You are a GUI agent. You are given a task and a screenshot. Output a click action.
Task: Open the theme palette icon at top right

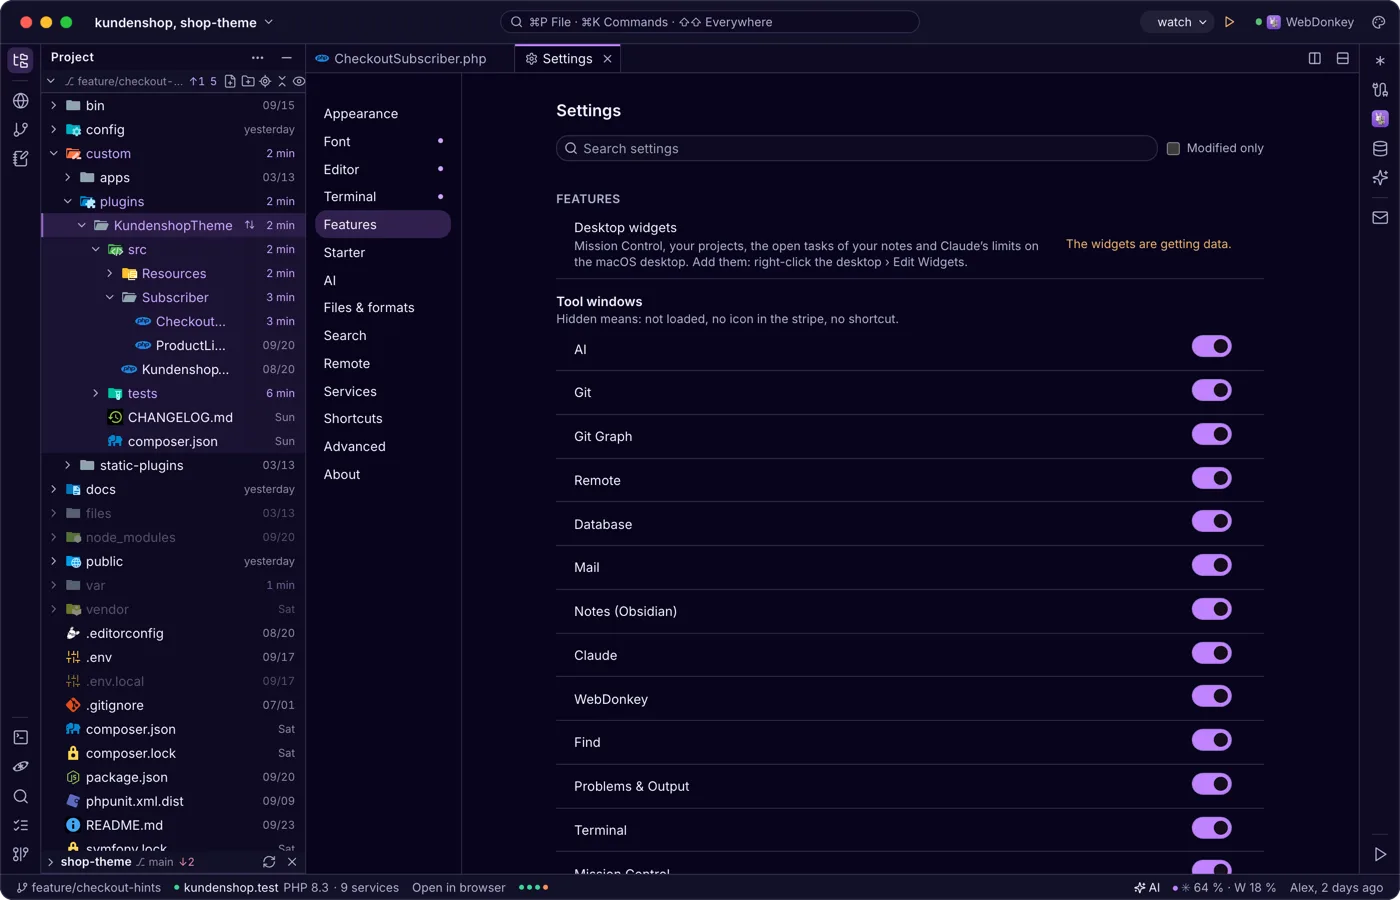[x=1378, y=22]
